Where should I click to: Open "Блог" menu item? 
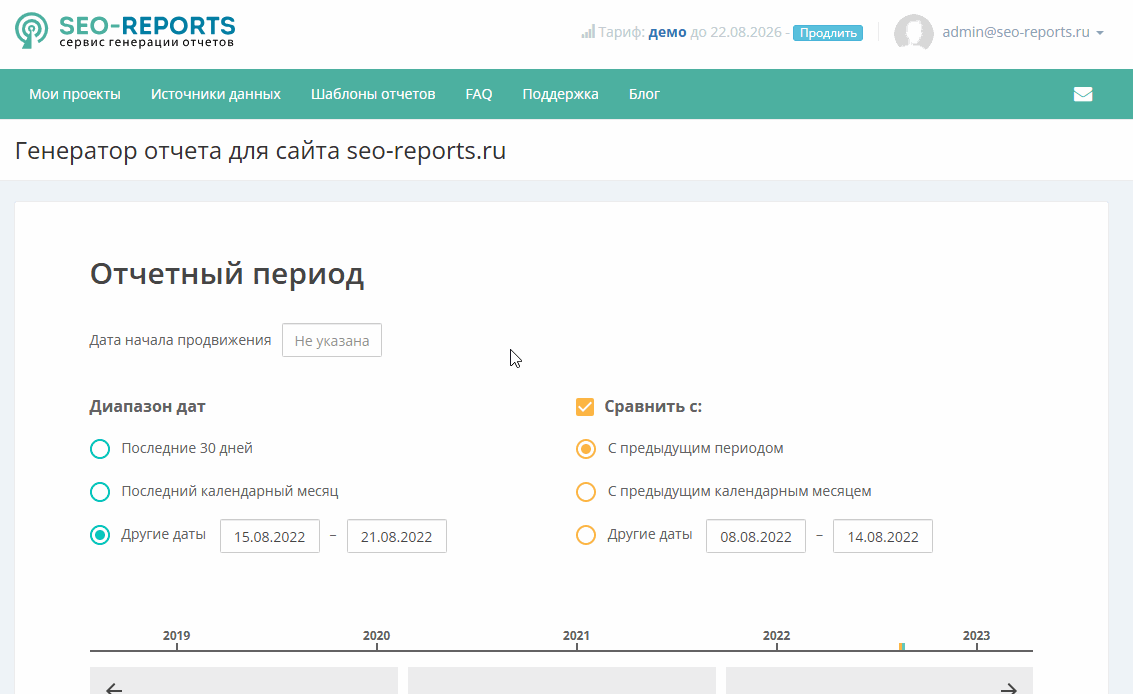(644, 94)
